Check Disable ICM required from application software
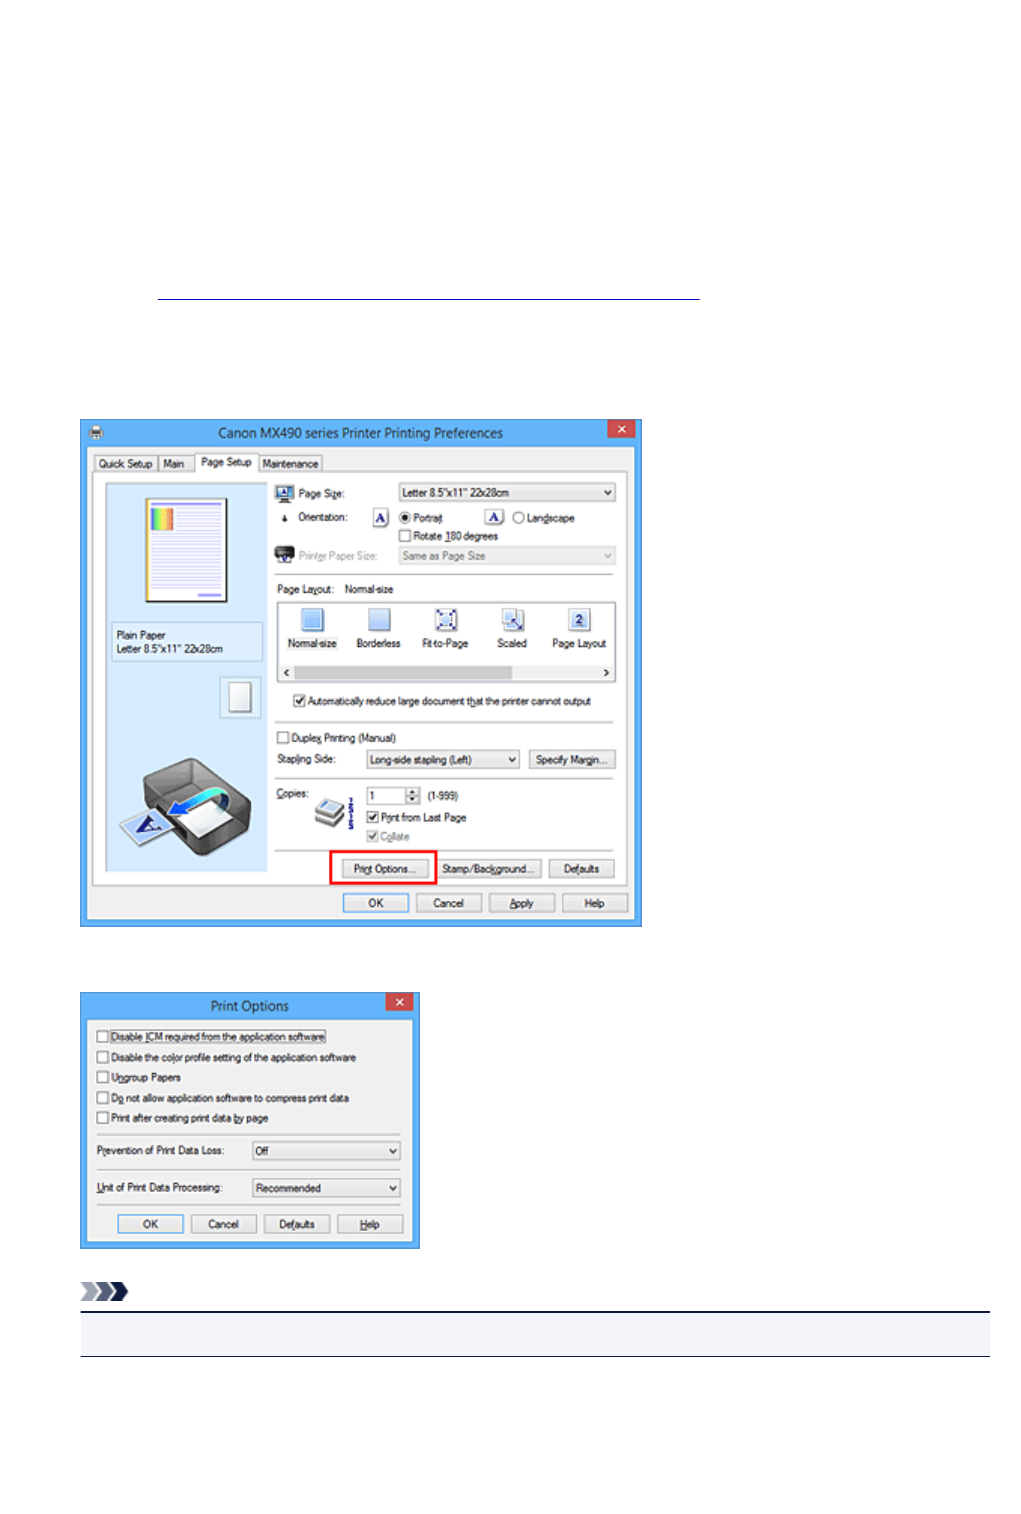Image resolution: width=1021 pixels, height=1514 pixels. 103,1037
